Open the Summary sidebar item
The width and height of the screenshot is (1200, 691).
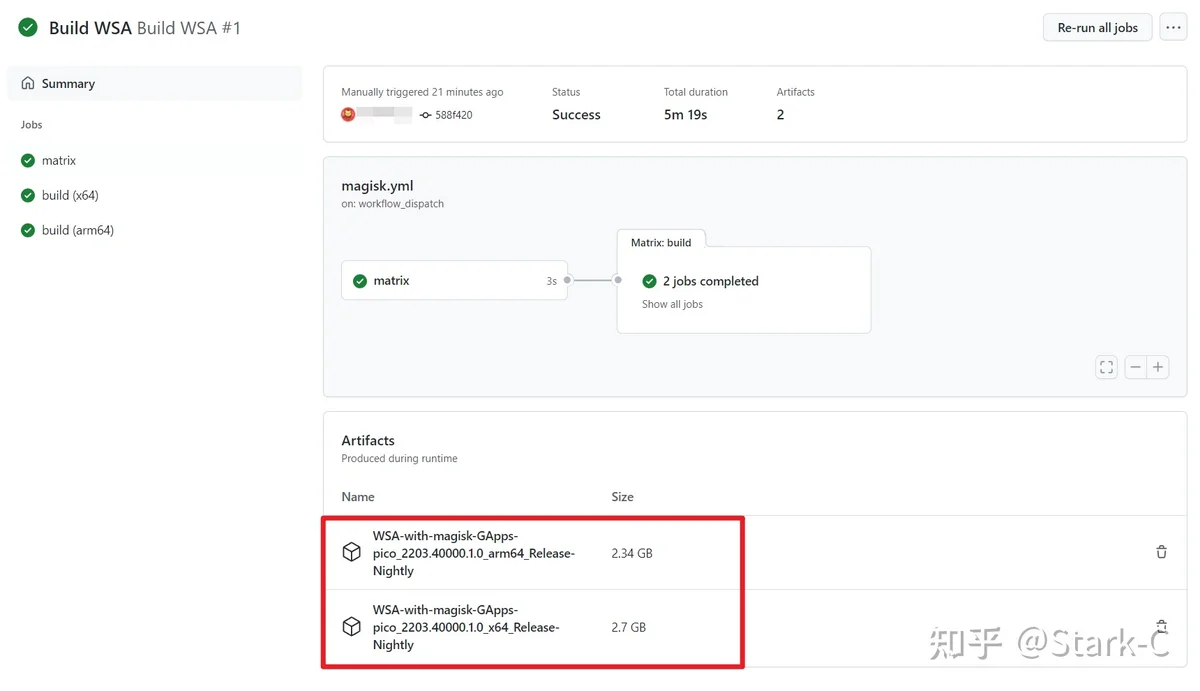click(x=154, y=83)
